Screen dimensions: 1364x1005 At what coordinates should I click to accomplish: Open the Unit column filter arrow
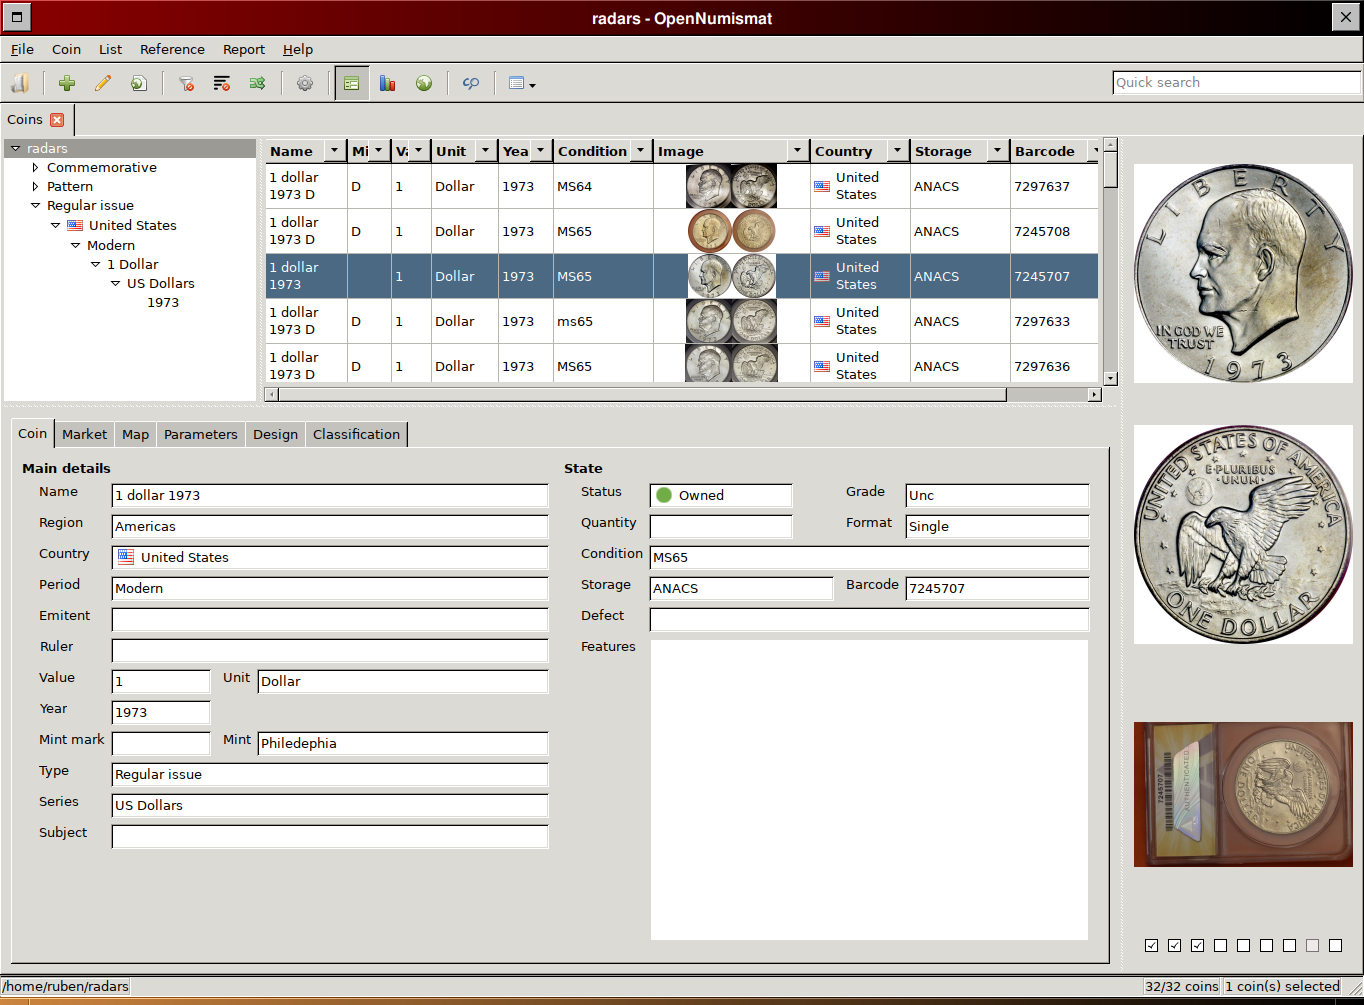pyautogui.click(x=485, y=151)
